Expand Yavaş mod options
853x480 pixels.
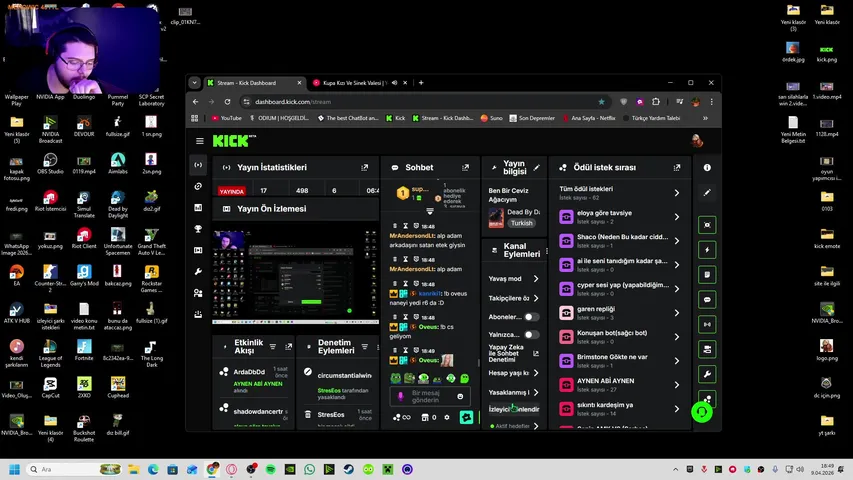tap(536, 279)
